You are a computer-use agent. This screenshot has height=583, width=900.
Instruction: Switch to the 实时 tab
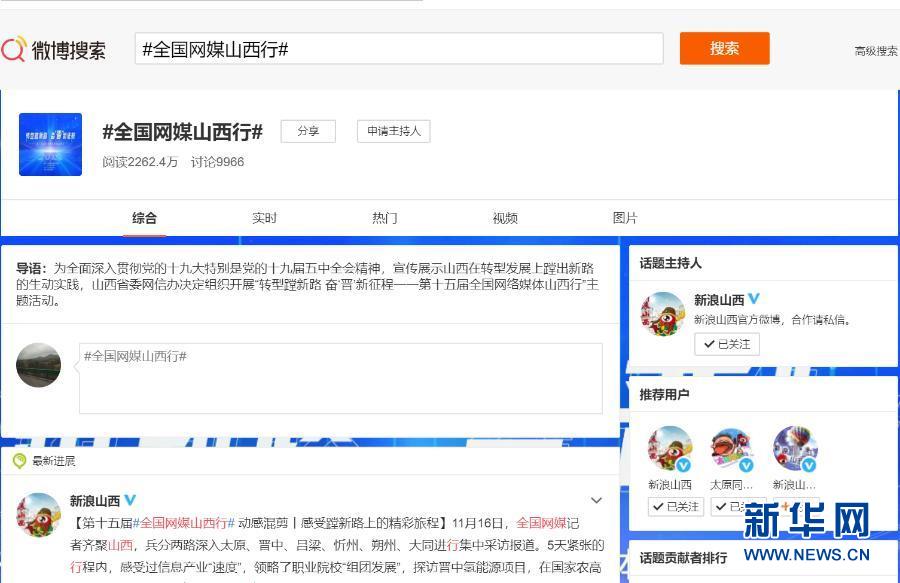pos(264,218)
